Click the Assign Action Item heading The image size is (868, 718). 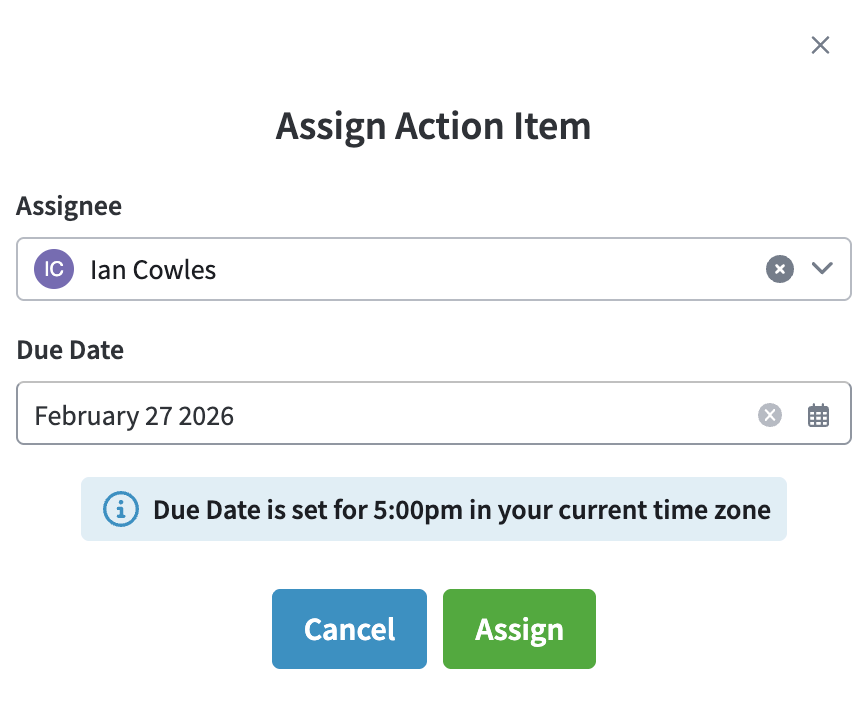pos(433,127)
